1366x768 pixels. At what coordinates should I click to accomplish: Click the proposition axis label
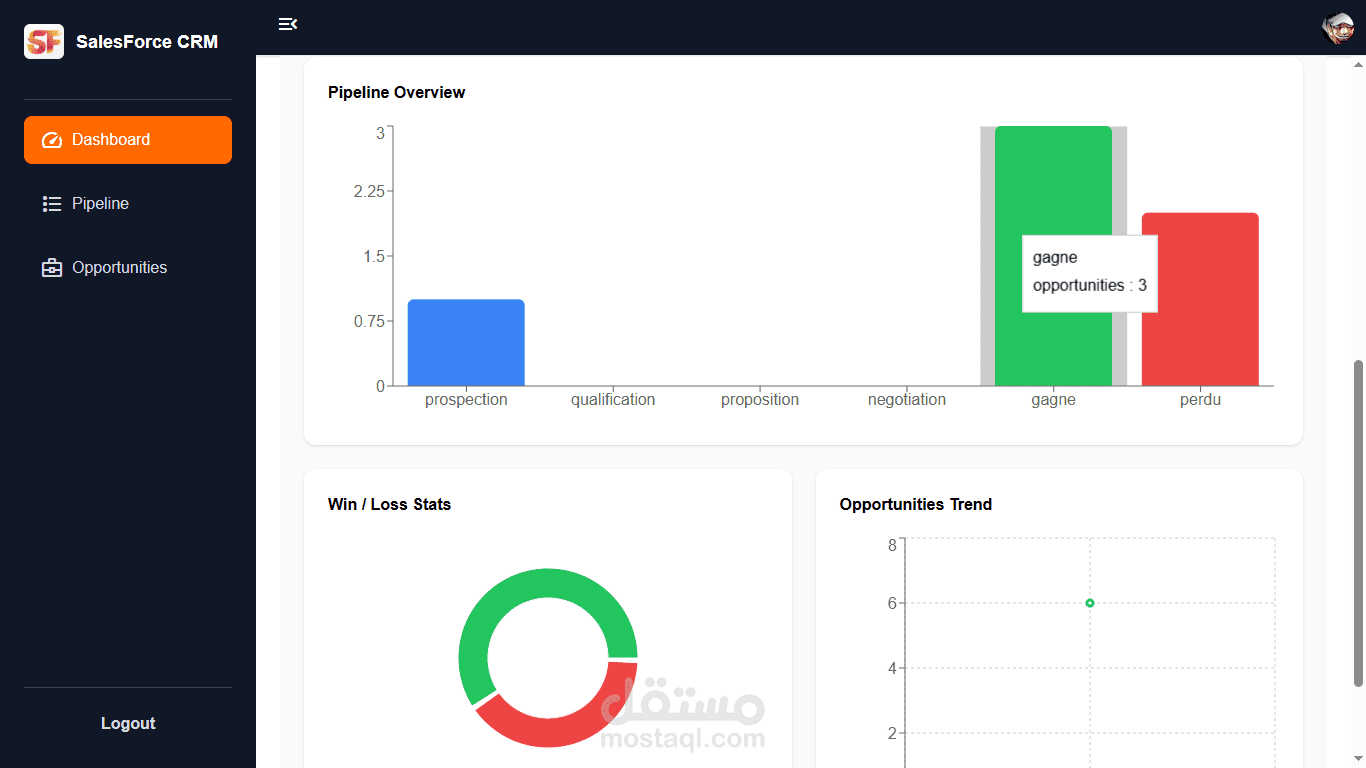pyautogui.click(x=760, y=400)
